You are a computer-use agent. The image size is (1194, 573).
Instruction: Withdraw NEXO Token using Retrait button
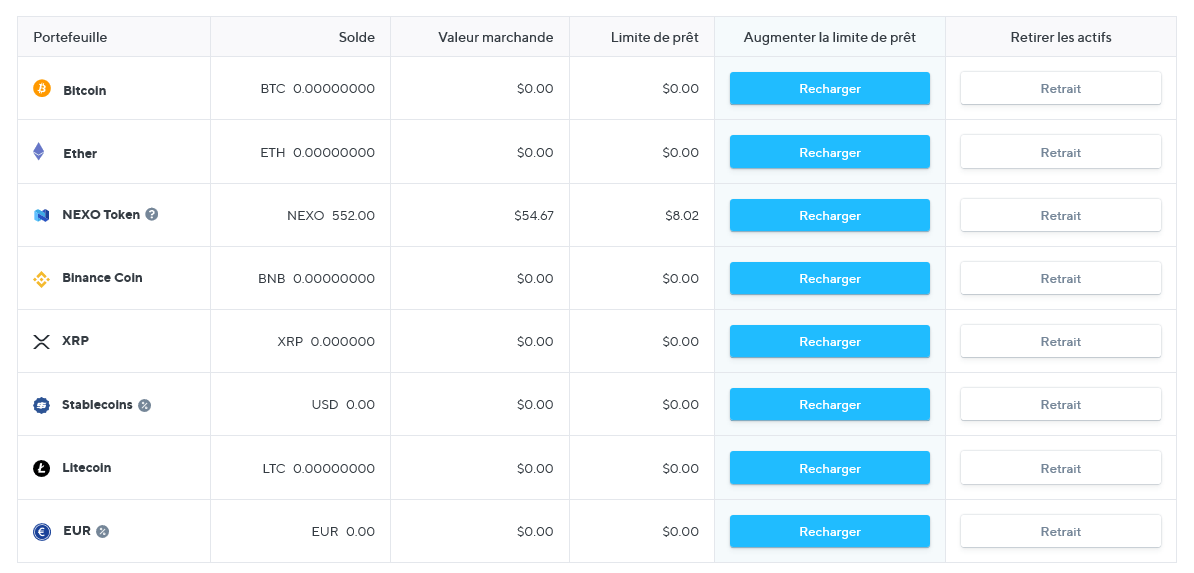pyautogui.click(x=1060, y=215)
